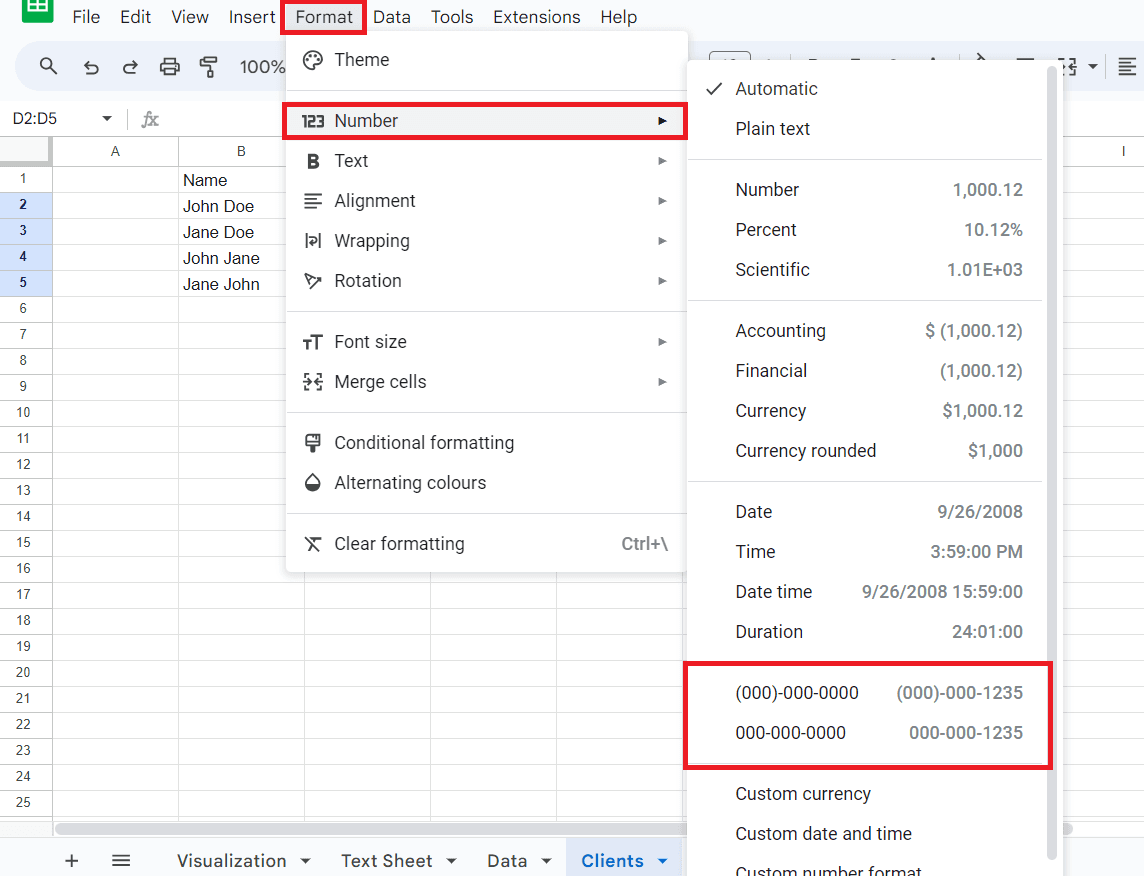This screenshot has width=1144, height=876.
Task: Click the sheet horizontal scrollbar
Action: click(371, 829)
